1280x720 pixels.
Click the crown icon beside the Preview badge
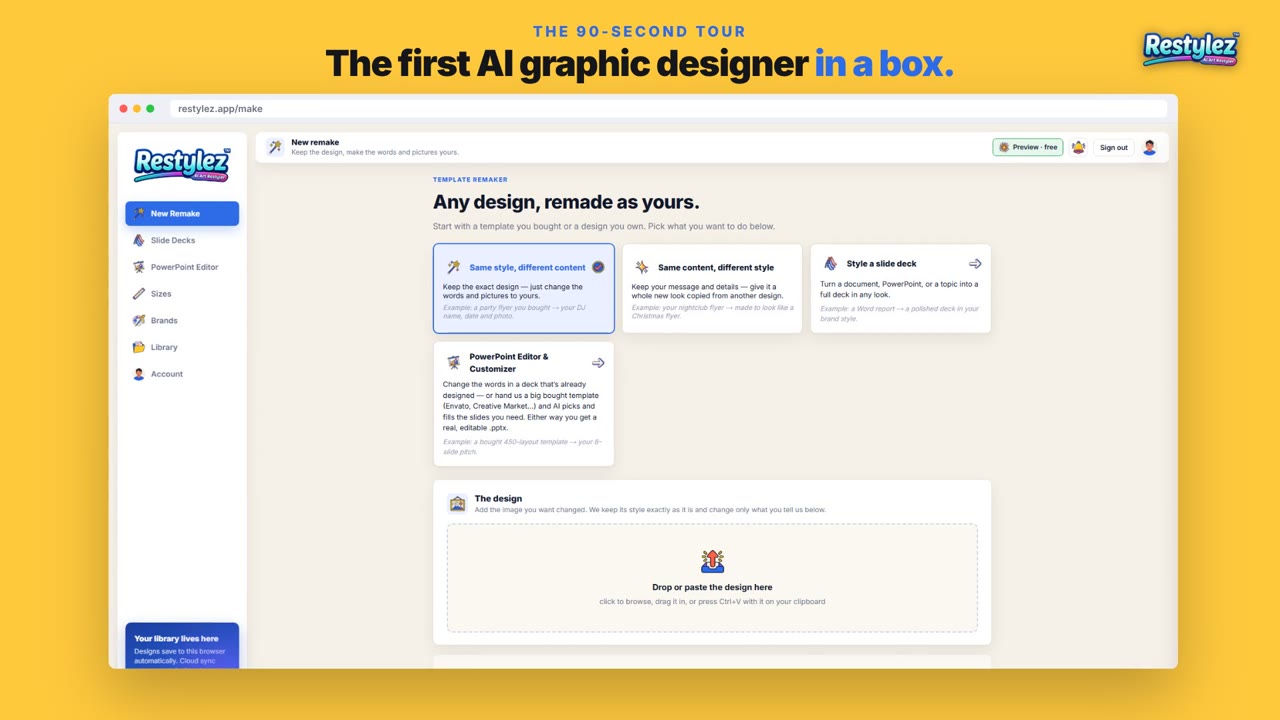point(1078,147)
